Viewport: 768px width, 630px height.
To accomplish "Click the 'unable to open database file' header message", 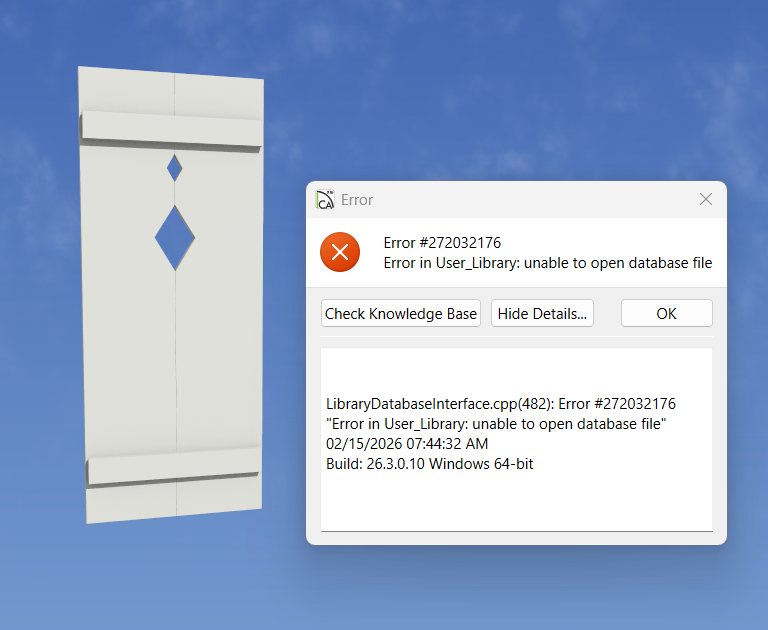I will tap(548, 263).
